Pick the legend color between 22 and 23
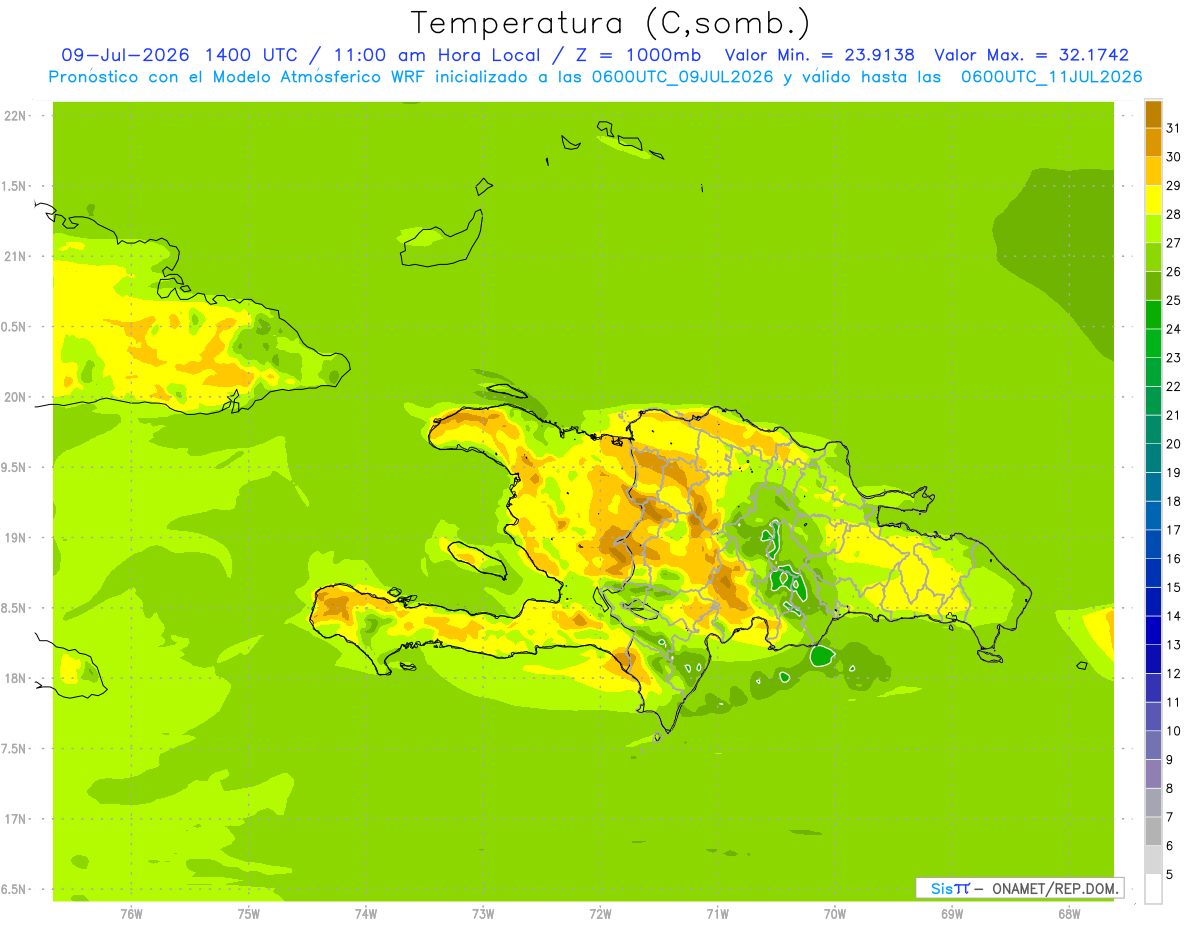The width and height of the screenshot is (1200, 927). 1153,372
